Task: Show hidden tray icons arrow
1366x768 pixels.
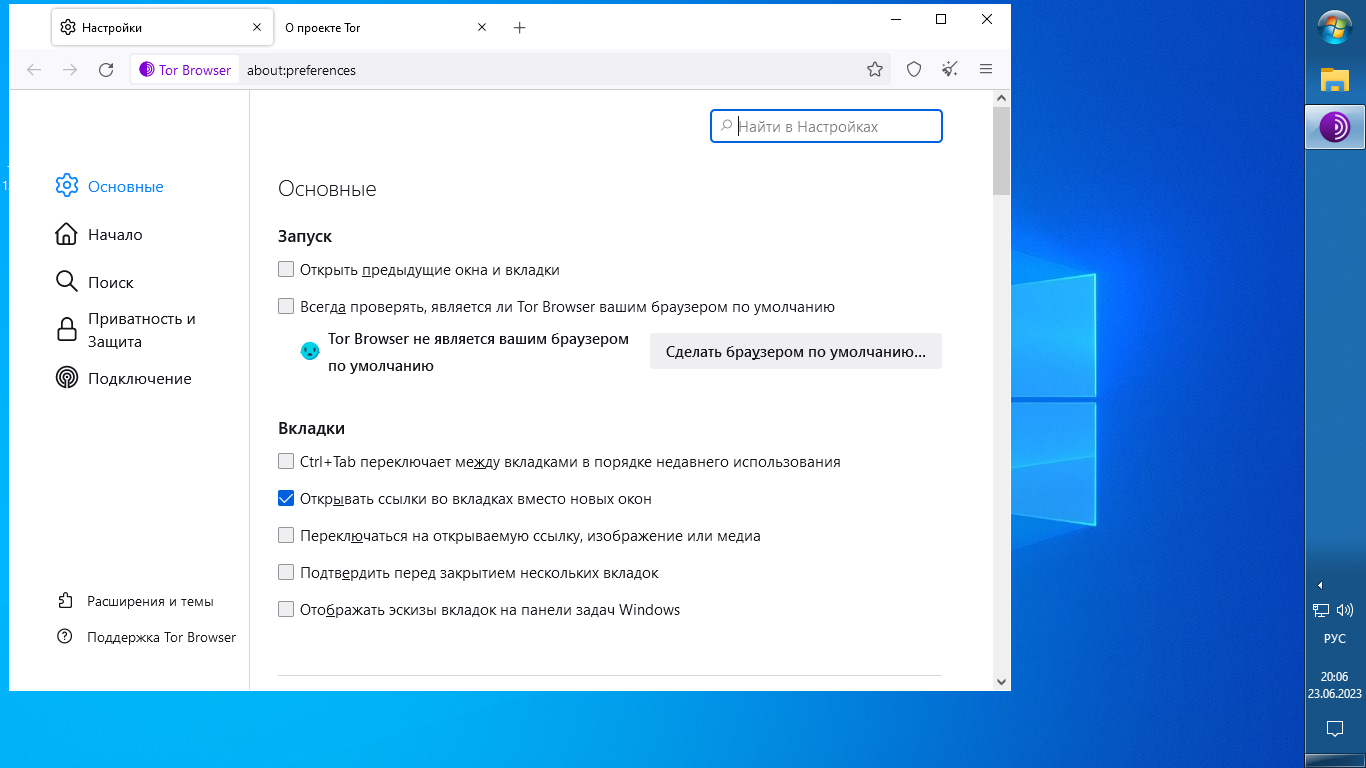Action: tap(1320, 585)
